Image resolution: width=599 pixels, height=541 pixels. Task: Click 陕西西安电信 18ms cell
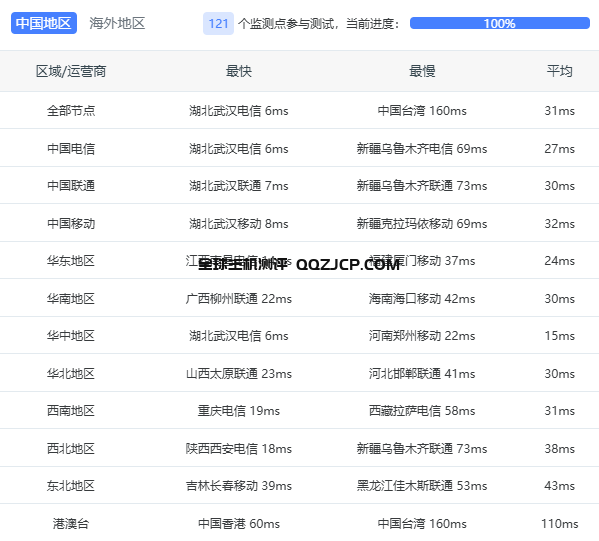click(x=239, y=449)
